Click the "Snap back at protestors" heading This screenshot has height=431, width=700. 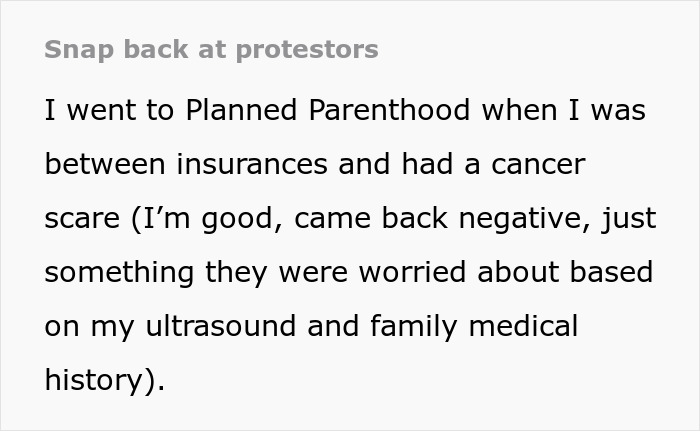211,49
